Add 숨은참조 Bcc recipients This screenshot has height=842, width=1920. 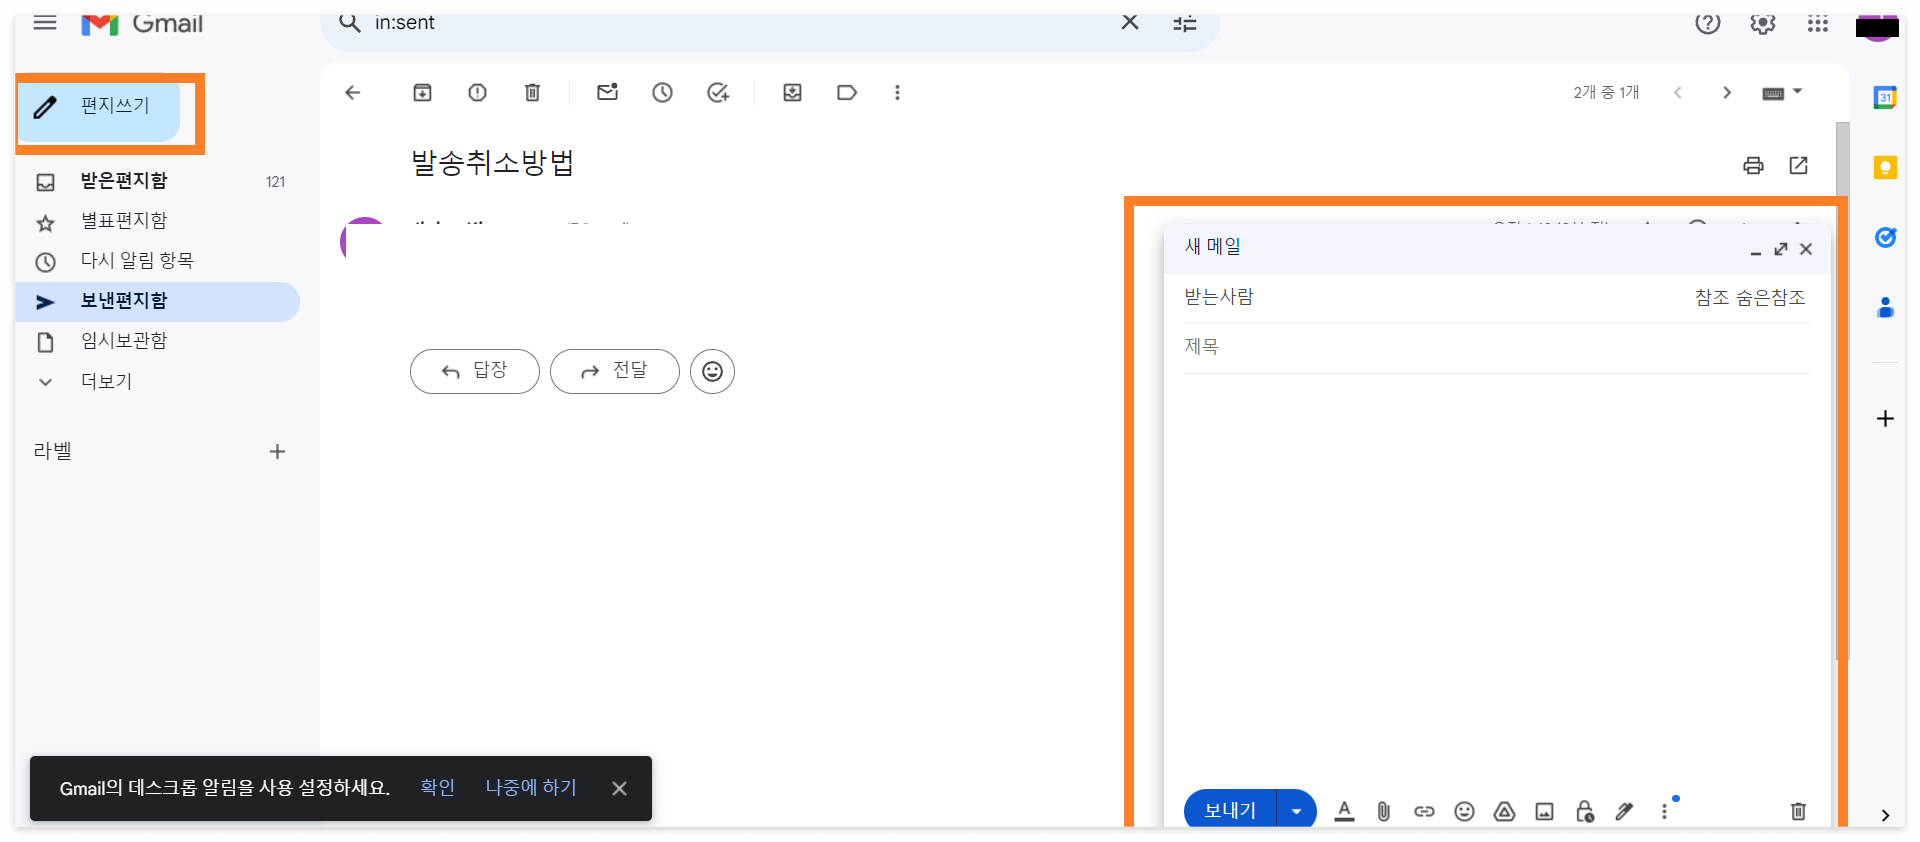click(1771, 298)
